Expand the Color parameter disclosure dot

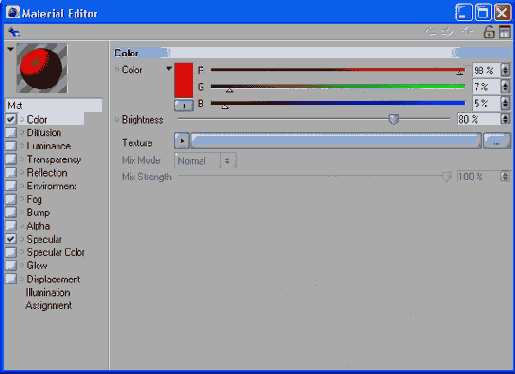pos(117,70)
